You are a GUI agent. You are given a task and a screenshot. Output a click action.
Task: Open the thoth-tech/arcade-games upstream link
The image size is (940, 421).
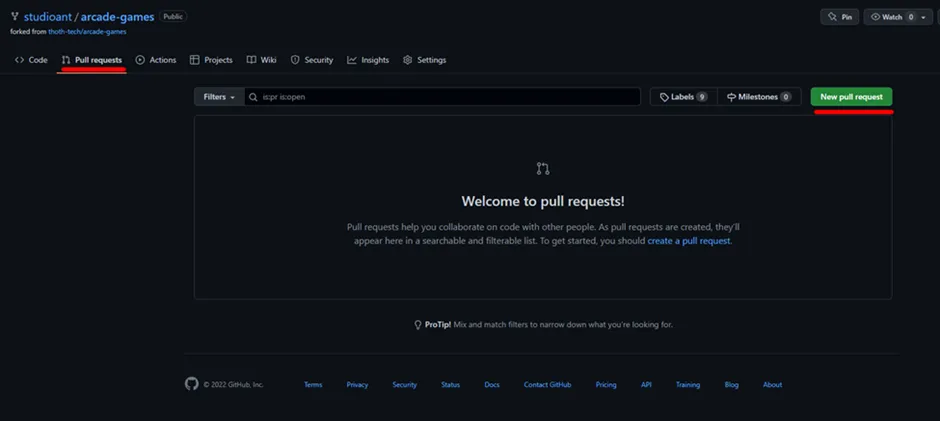point(87,31)
